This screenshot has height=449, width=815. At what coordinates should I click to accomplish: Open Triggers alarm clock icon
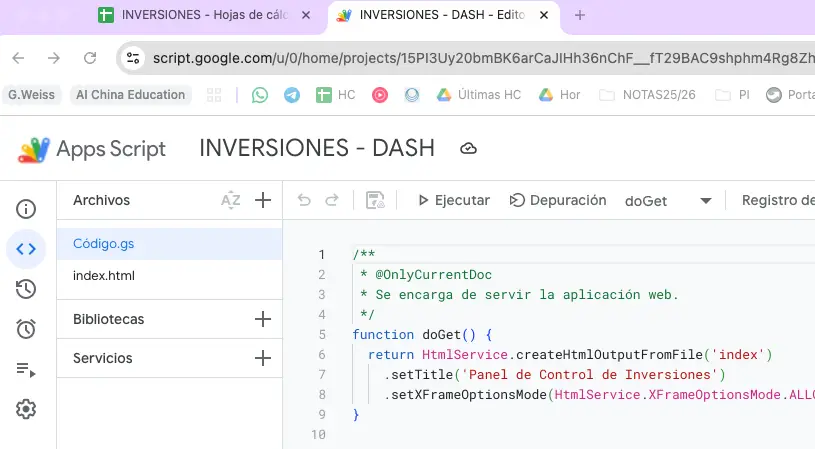[x=26, y=329]
